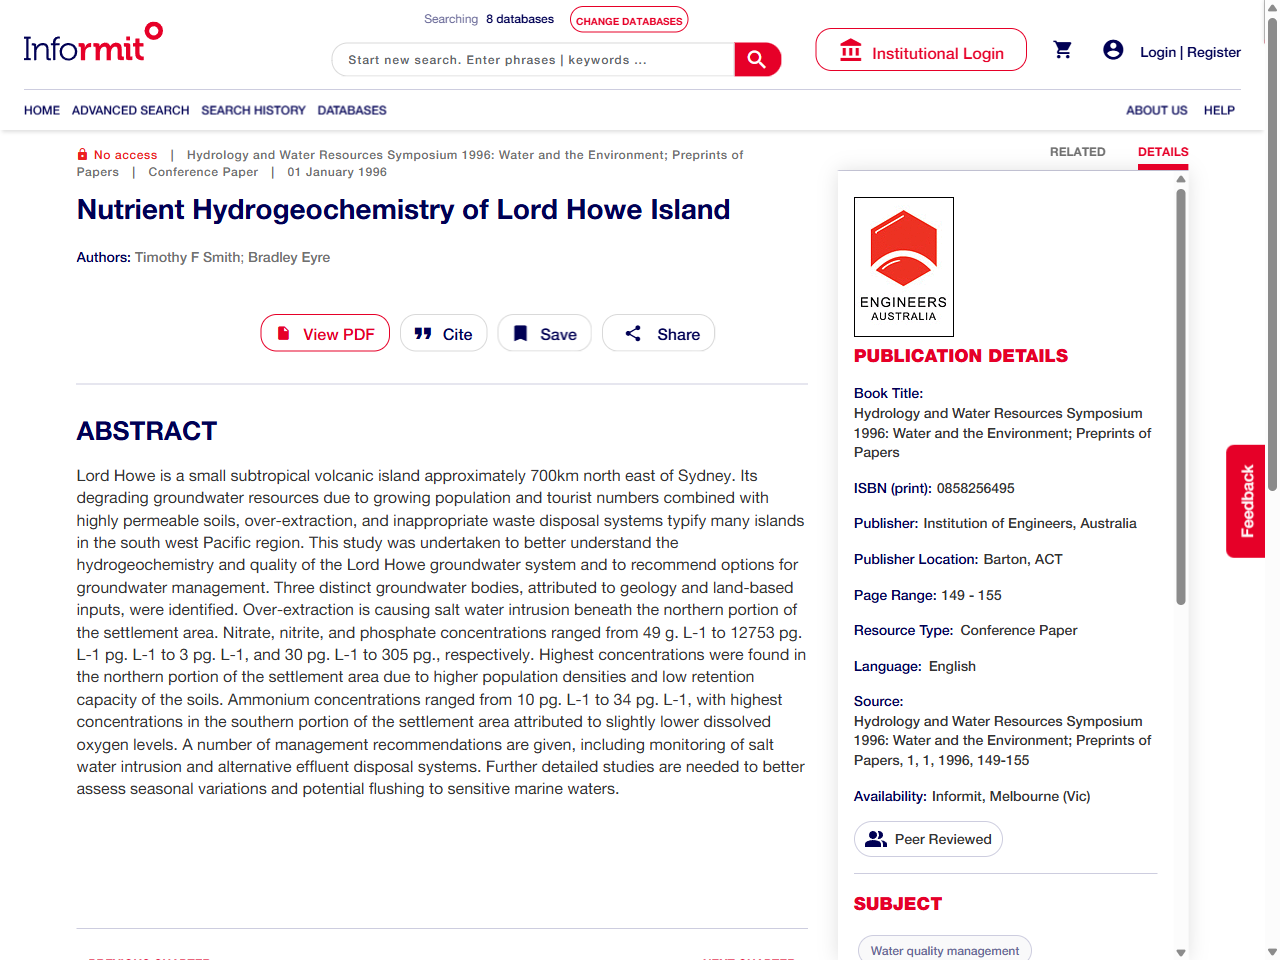Click the Publisher value Institution of Engineers, Australia
The image size is (1280, 960).
pos(1030,523)
